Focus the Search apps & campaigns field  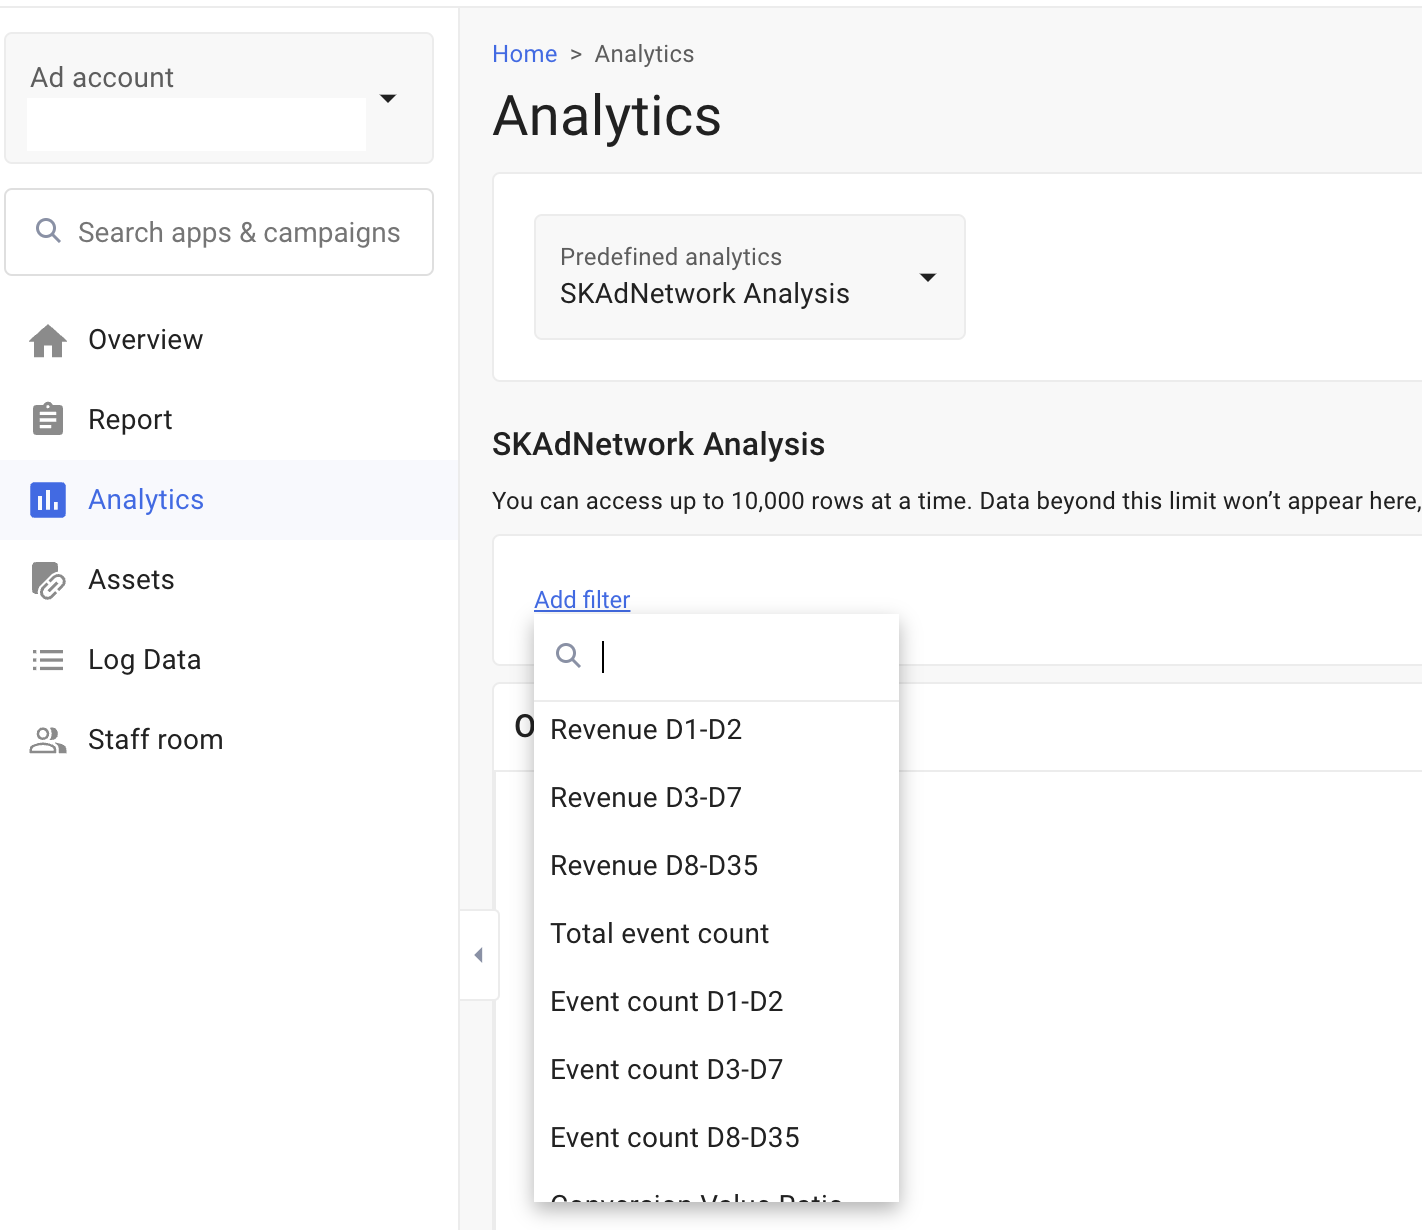(239, 233)
